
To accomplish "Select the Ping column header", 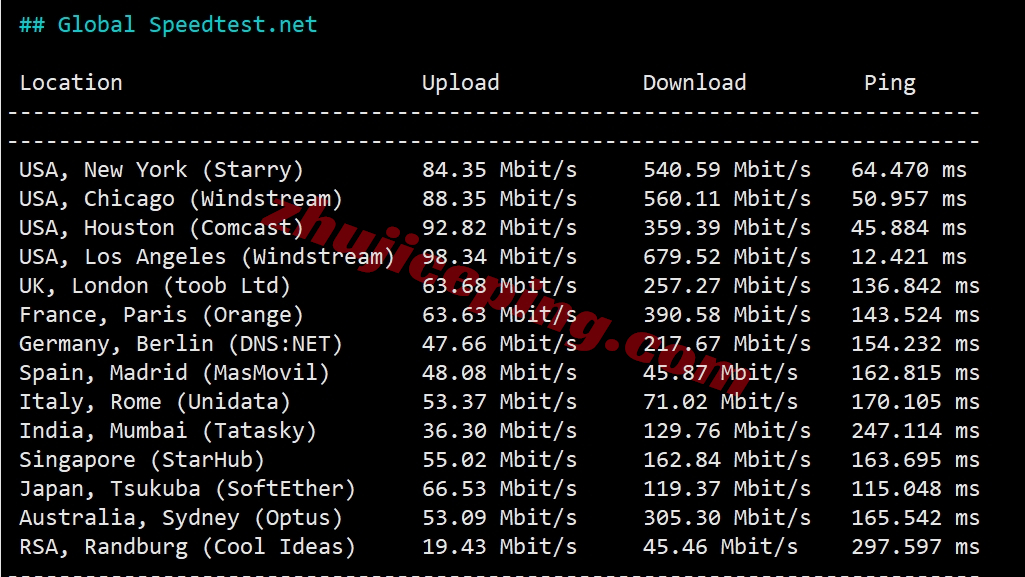I will coord(890,83).
